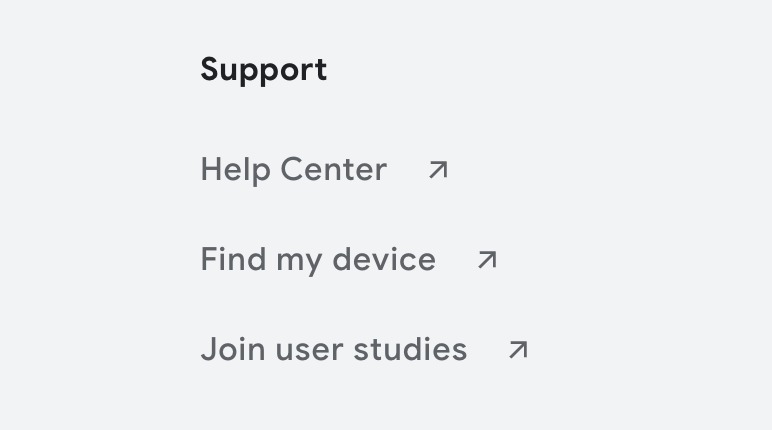This screenshot has width=772, height=430.
Task: Go to Help Center under Support
Action: coord(293,170)
